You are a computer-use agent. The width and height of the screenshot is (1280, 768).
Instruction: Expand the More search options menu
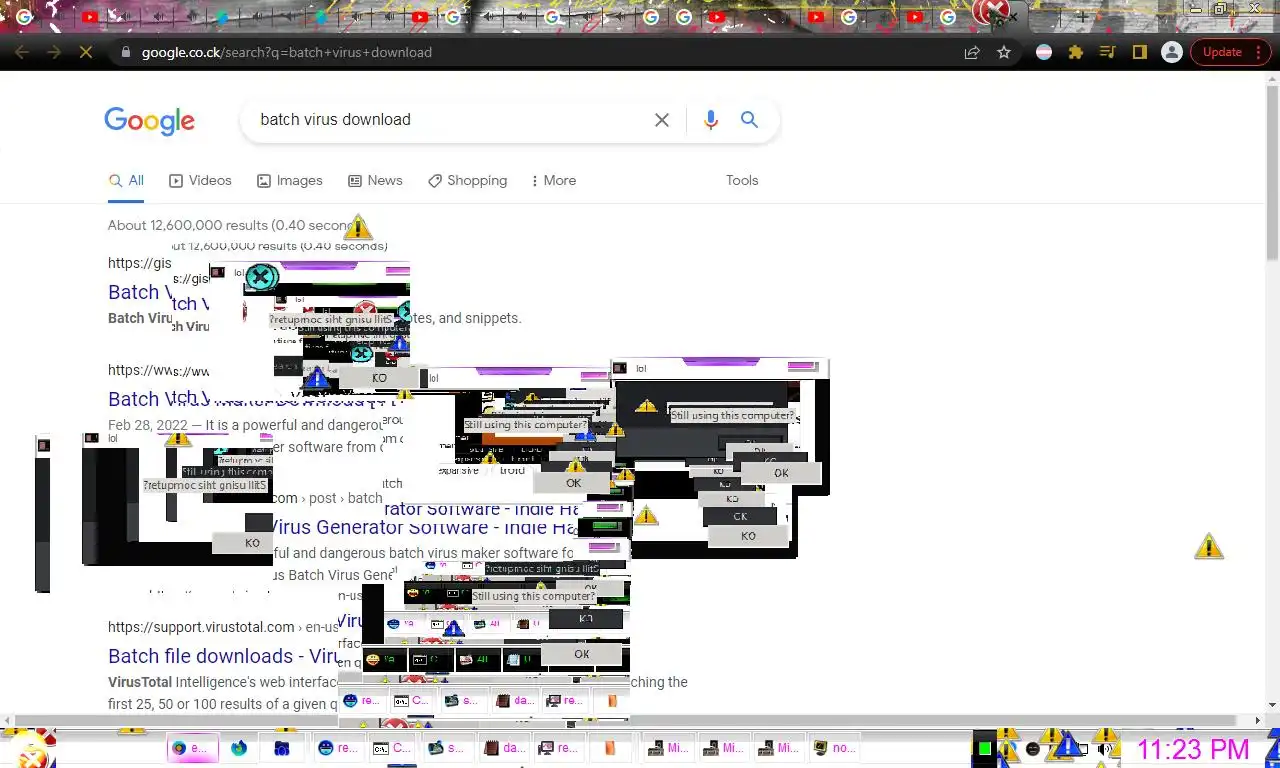[x=554, y=180]
